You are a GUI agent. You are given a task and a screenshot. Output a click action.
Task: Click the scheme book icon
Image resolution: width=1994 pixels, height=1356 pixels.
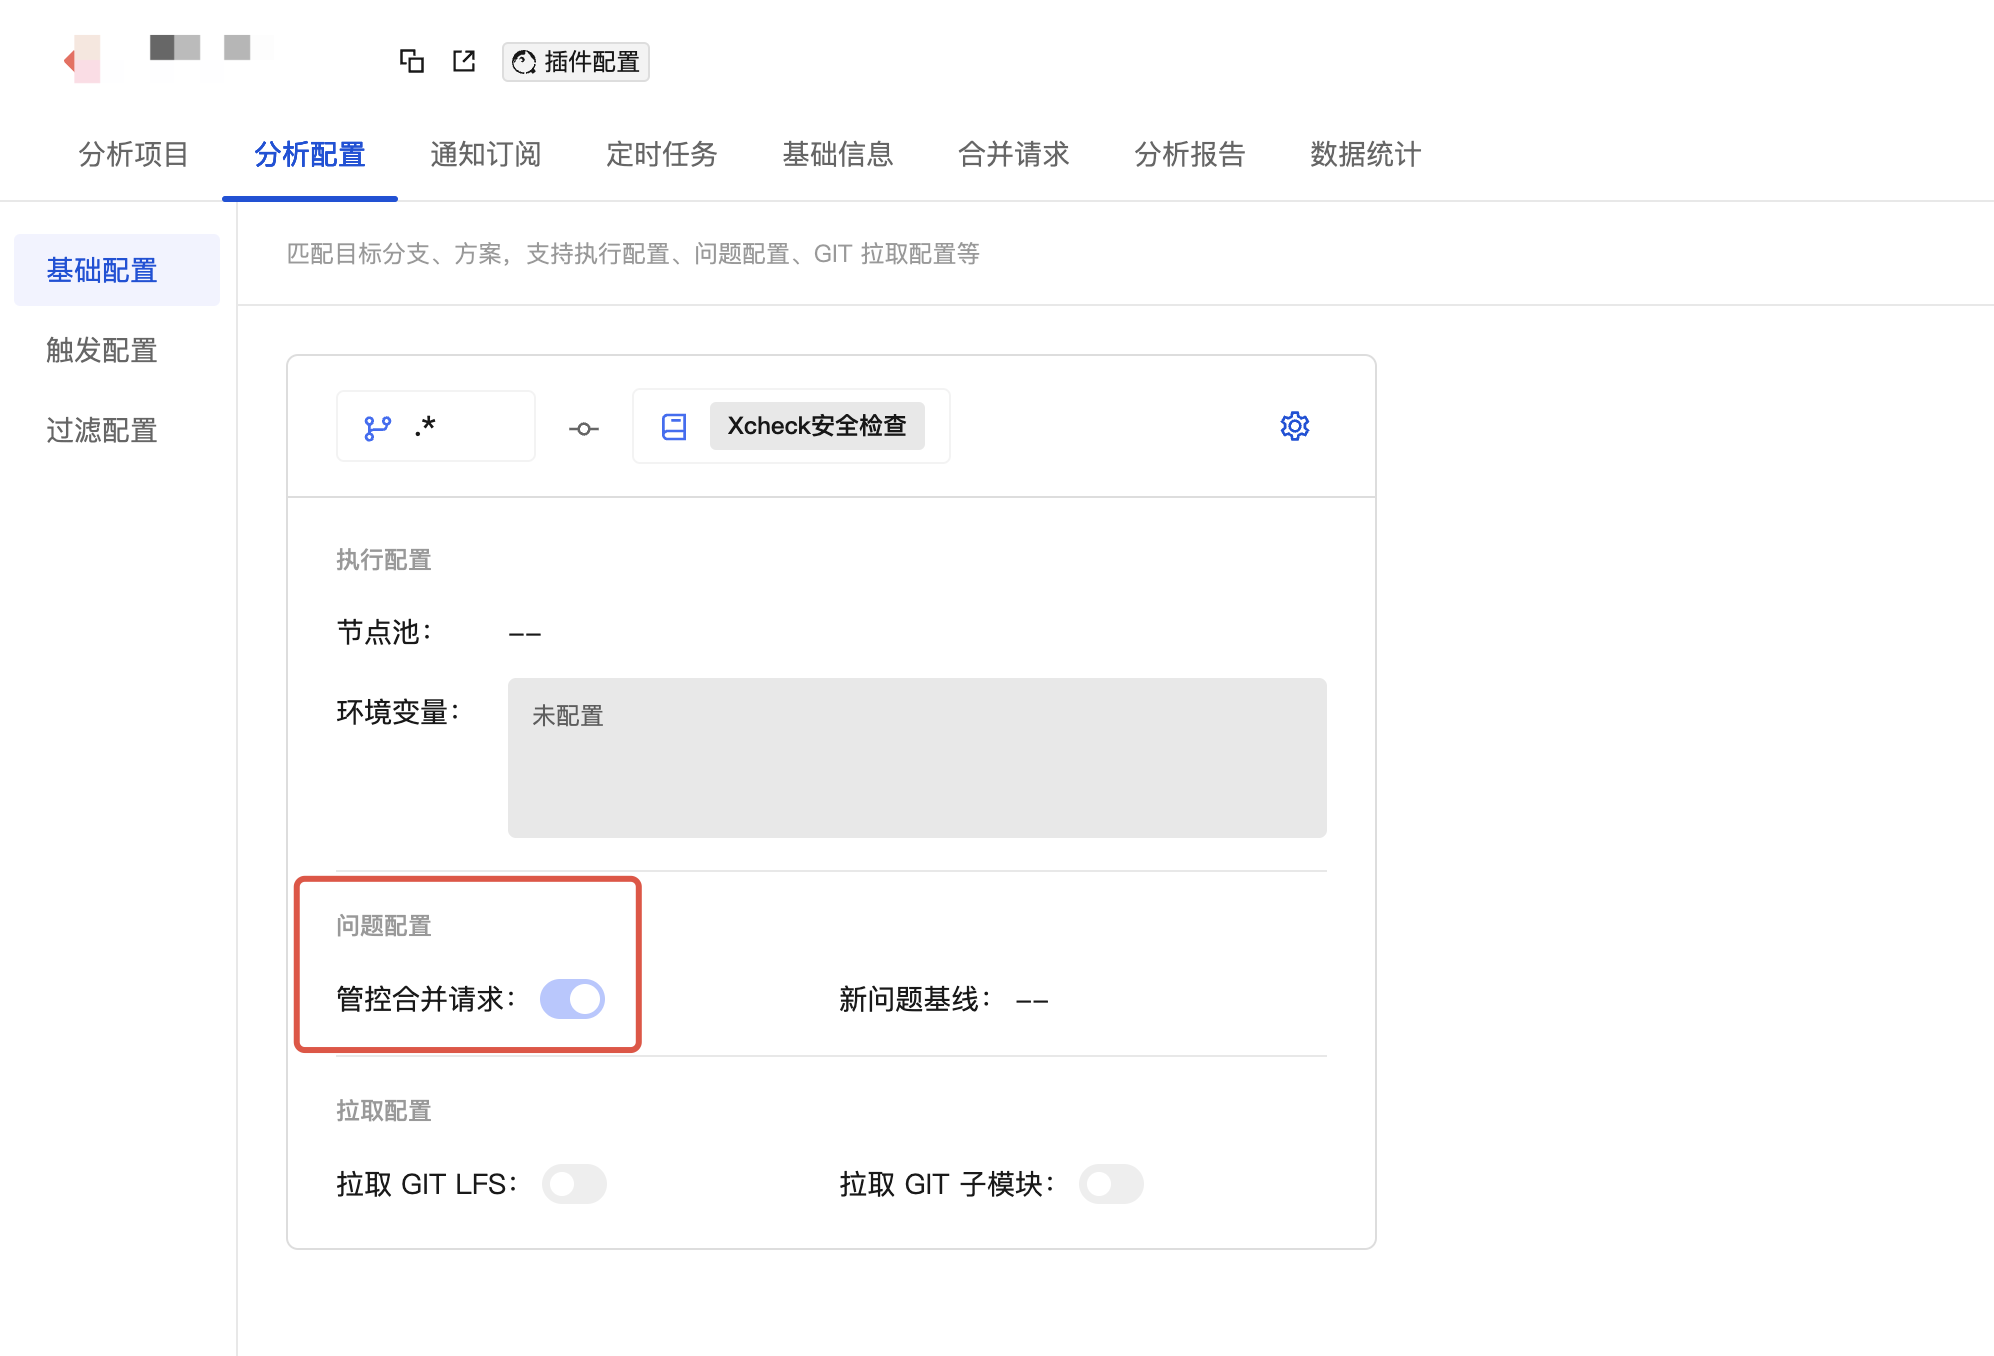674,427
